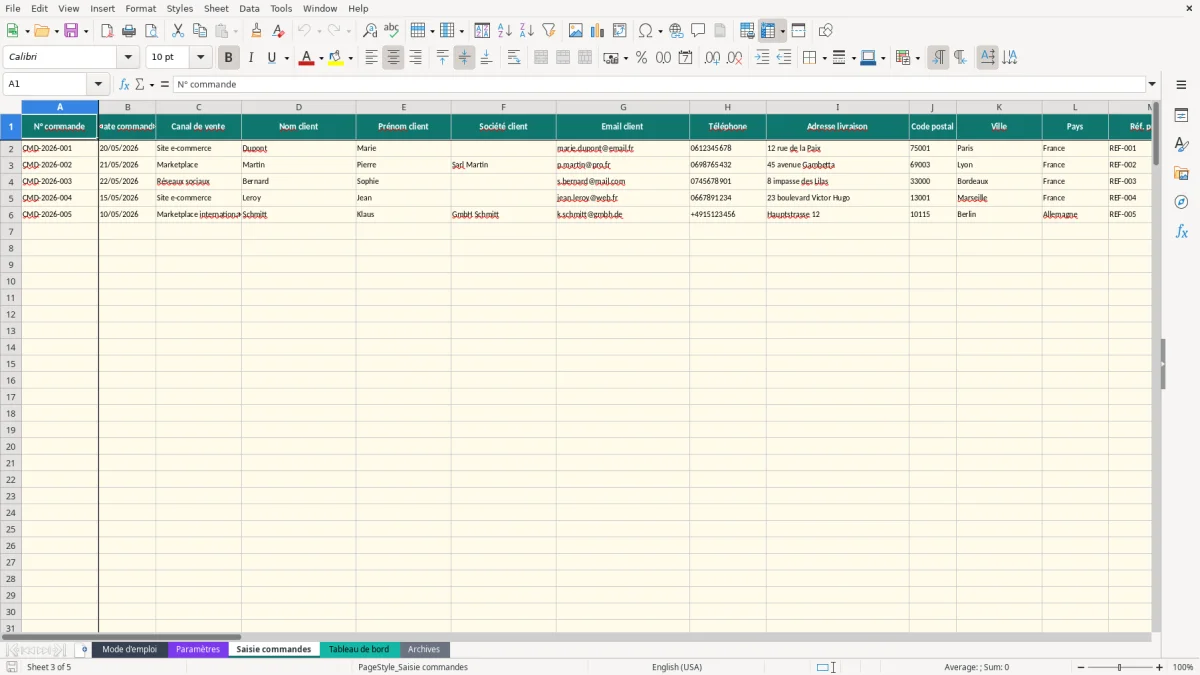
Task: Select column G header
Action: [x=623, y=107]
